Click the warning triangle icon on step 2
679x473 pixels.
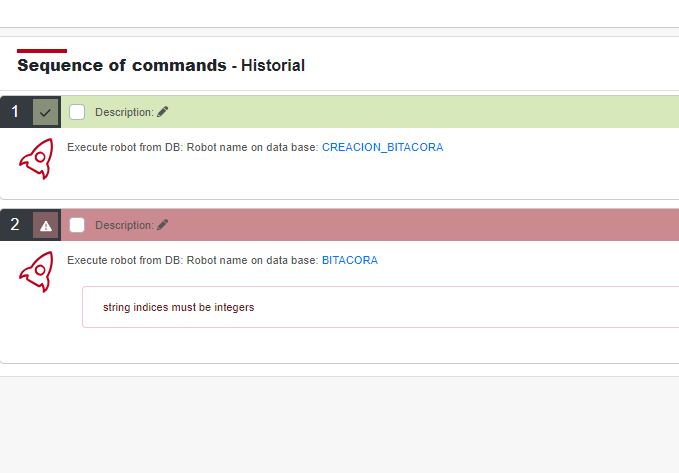click(45, 225)
